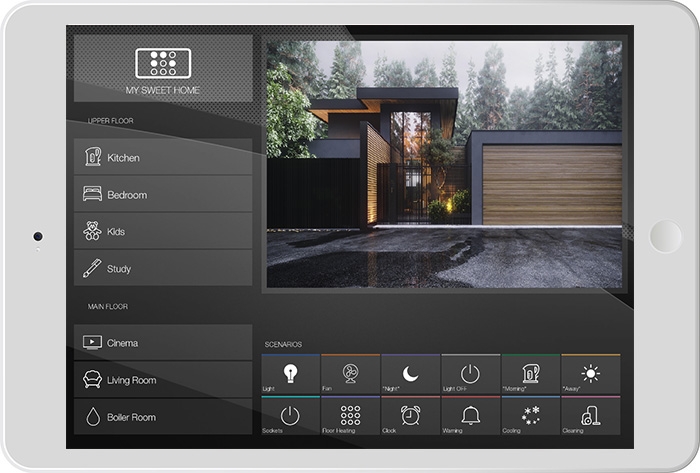Run the Cleaning vacuum scenario
The height and width of the screenshot is (473, 700).
pyautogui.click(x=591, y=415)
